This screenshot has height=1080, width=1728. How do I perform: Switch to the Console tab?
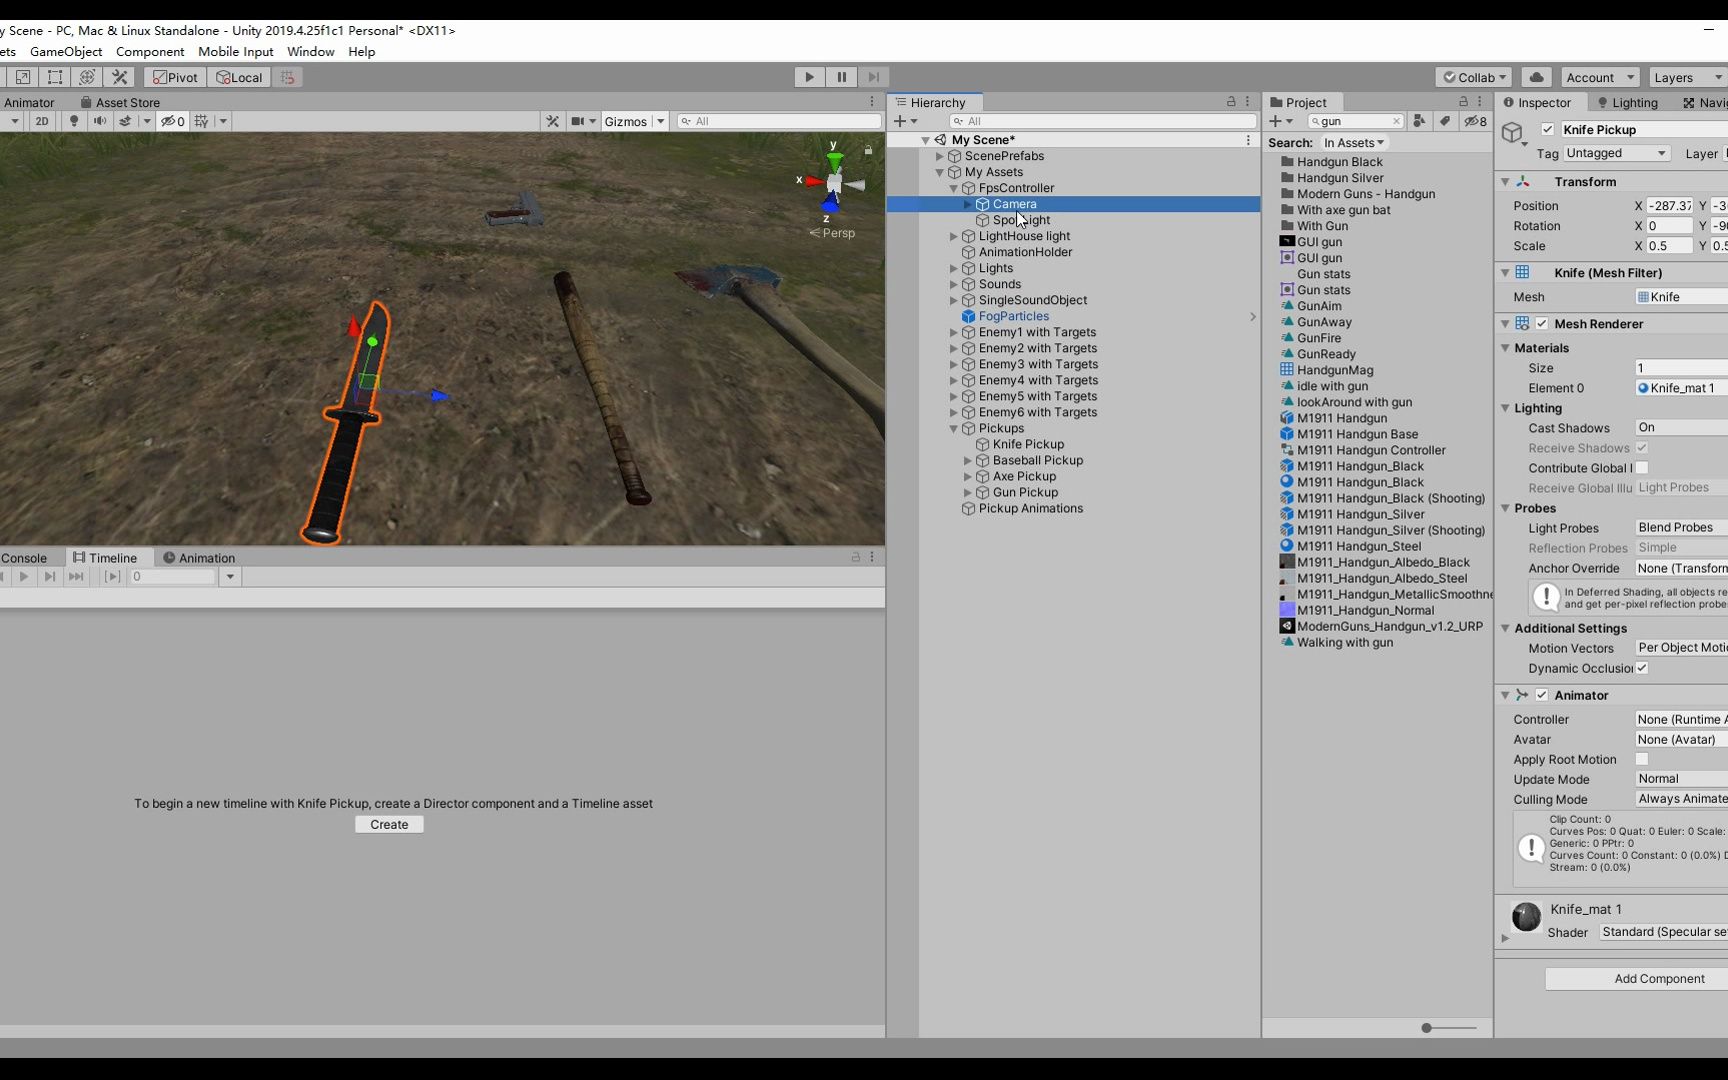click(24, 557)
